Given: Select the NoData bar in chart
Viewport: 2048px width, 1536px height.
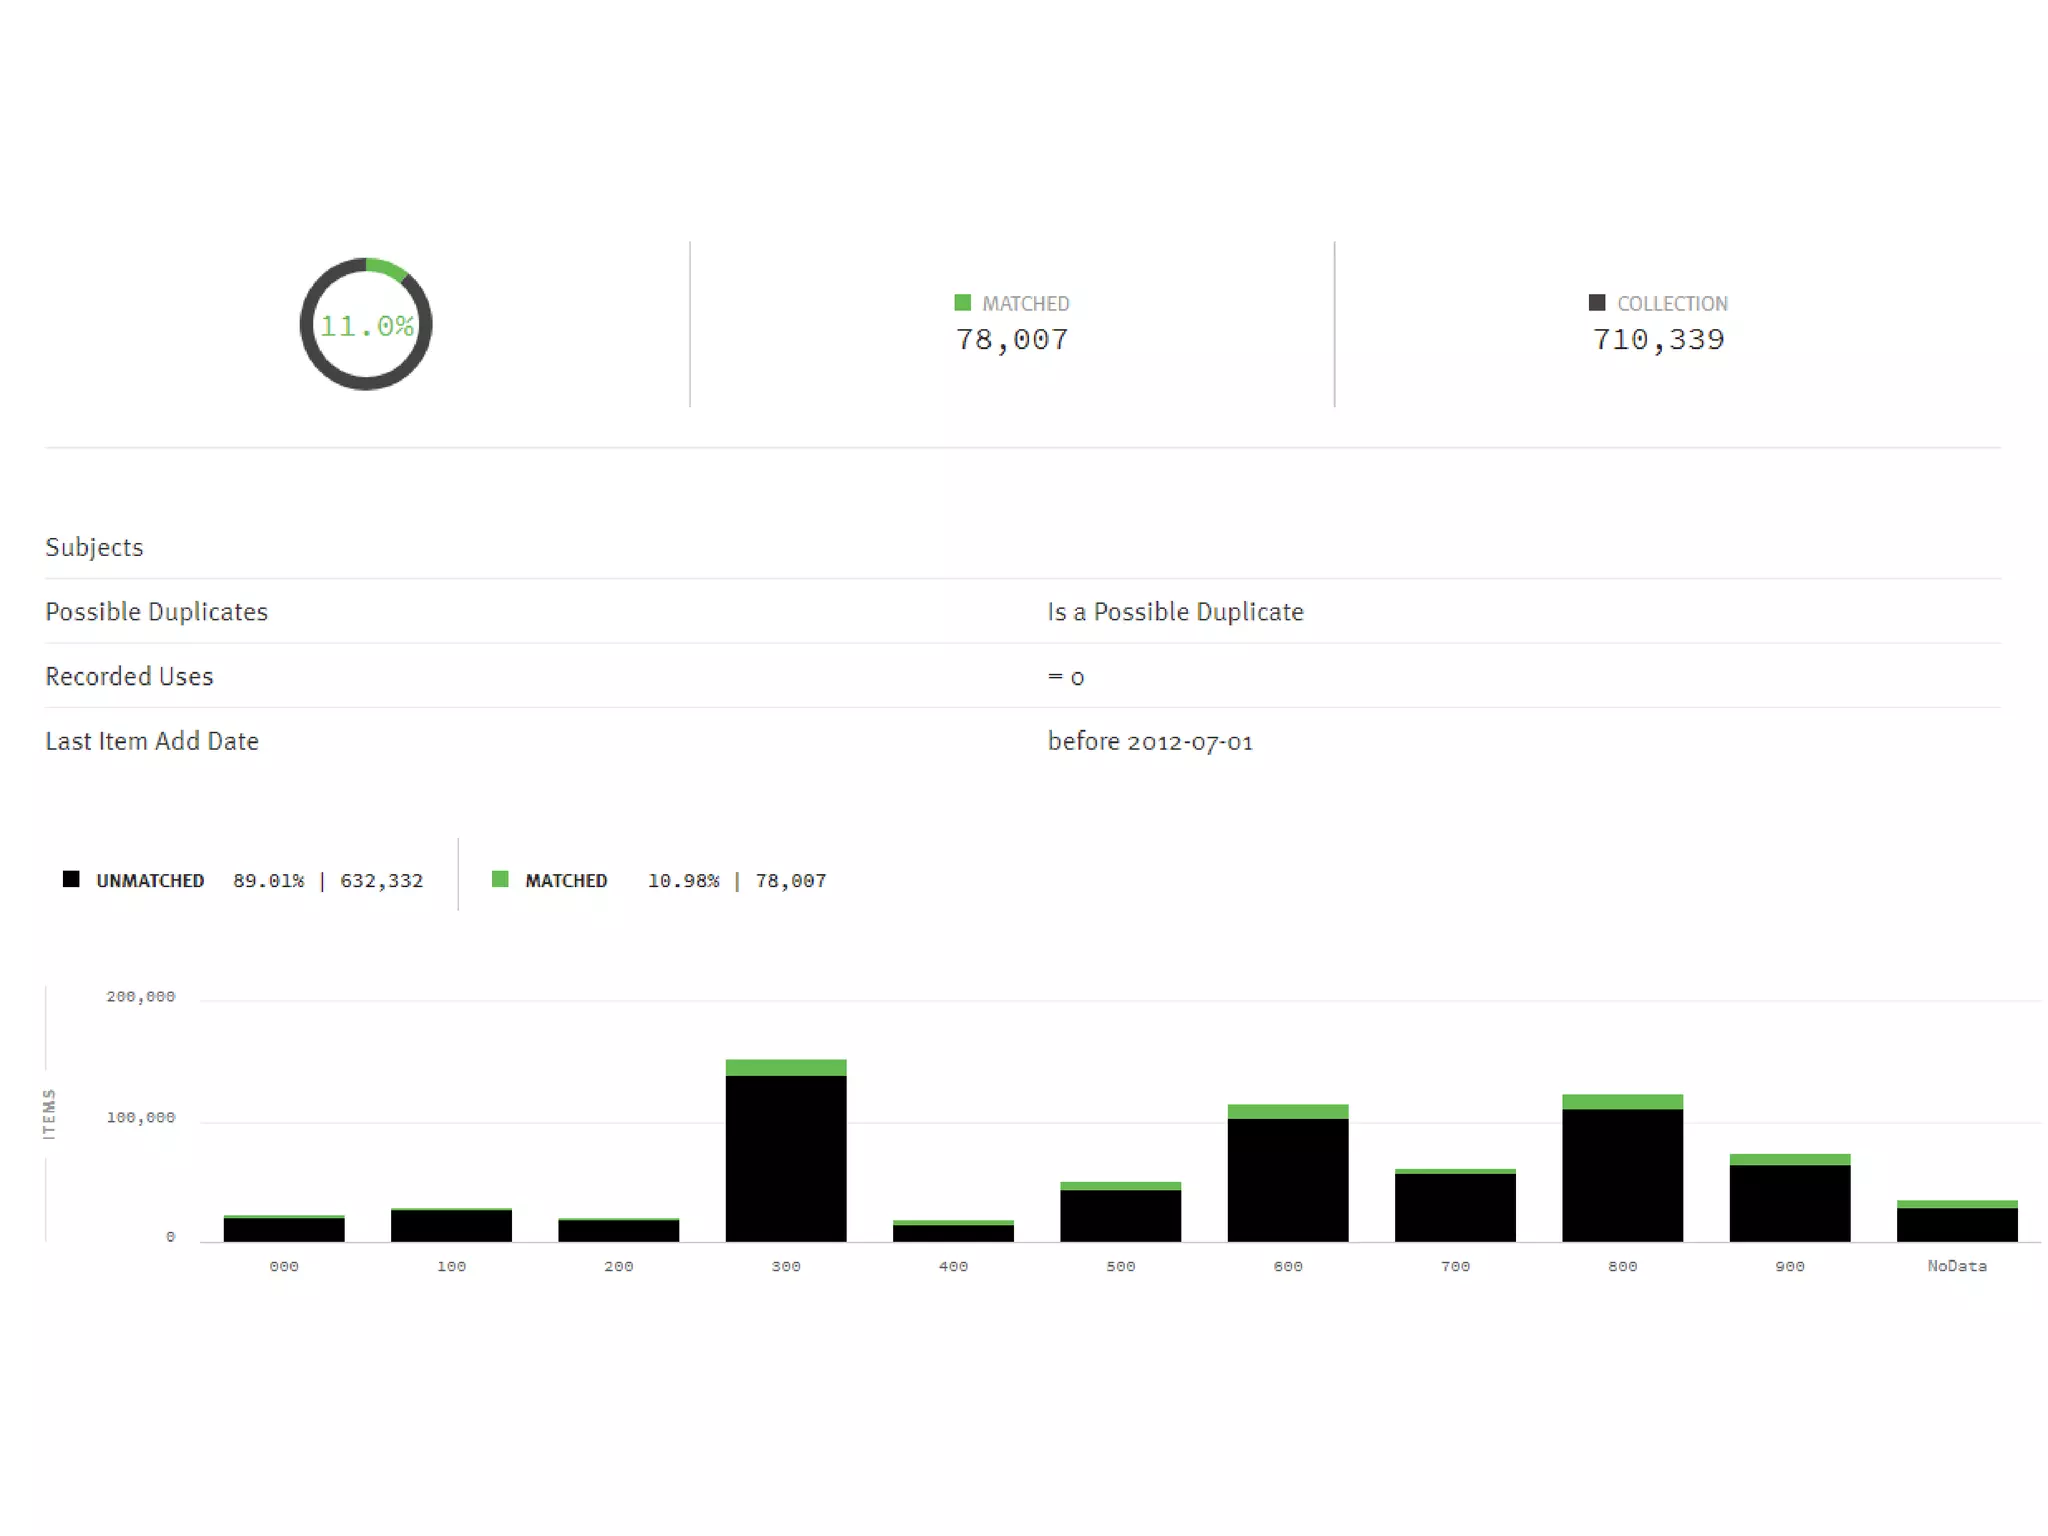Looking at the screenshot, I should [1957, 1224].
